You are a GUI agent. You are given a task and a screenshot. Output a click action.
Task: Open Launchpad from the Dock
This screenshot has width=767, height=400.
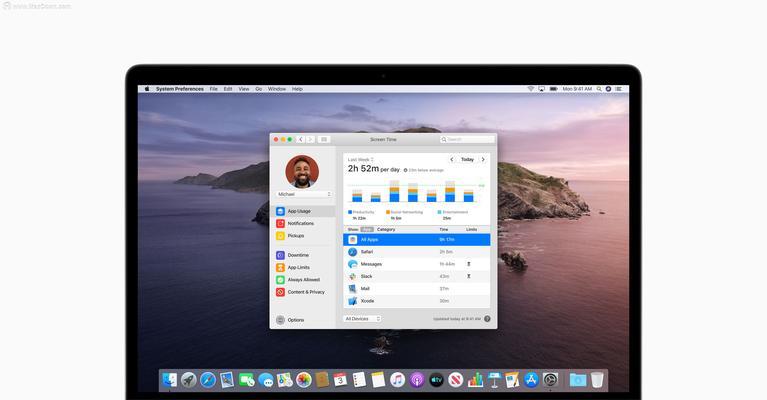click(189, 380)
